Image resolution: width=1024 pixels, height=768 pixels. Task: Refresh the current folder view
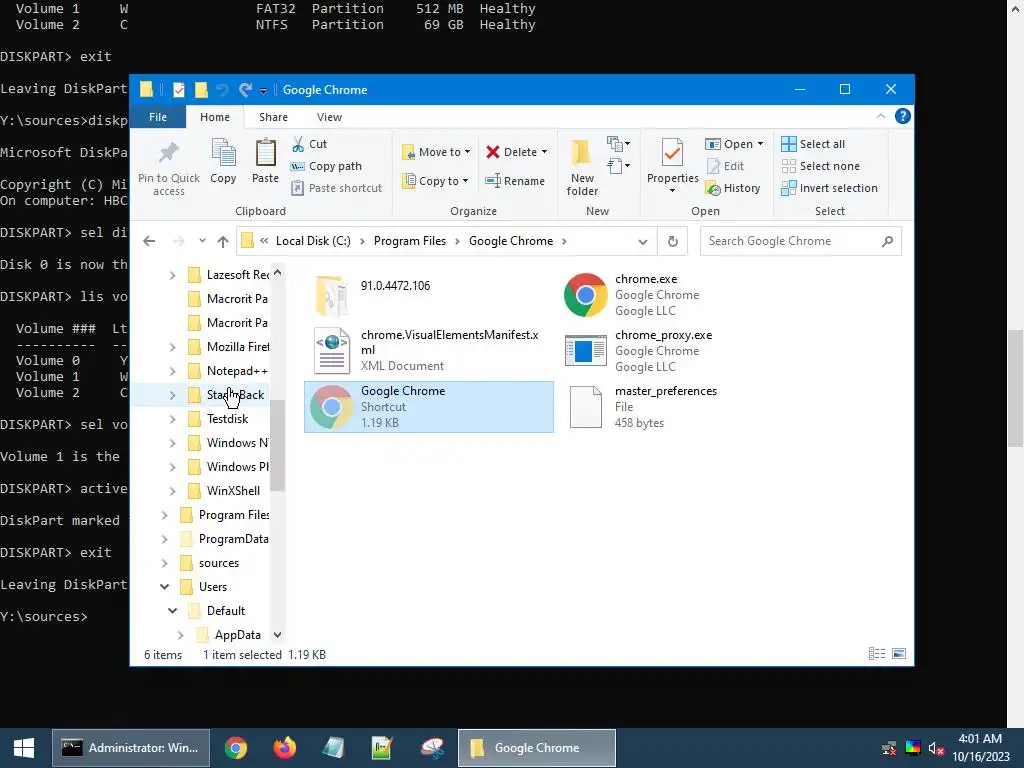pyautogui.click(x=673, y=241)
